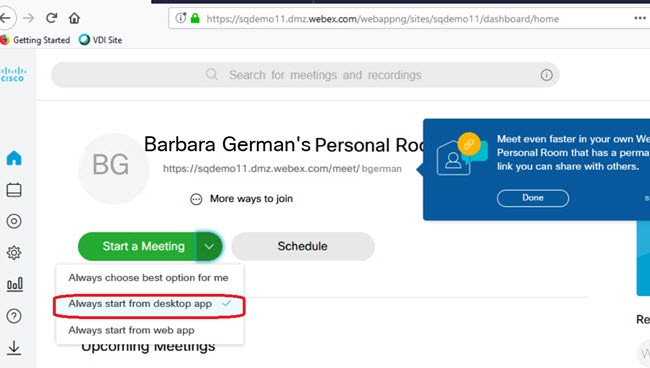The width and height of the screenshot is (650, 368).
Task: Click the Start a Meeting button
Action: pyautogui.click(x=137, y=246)
